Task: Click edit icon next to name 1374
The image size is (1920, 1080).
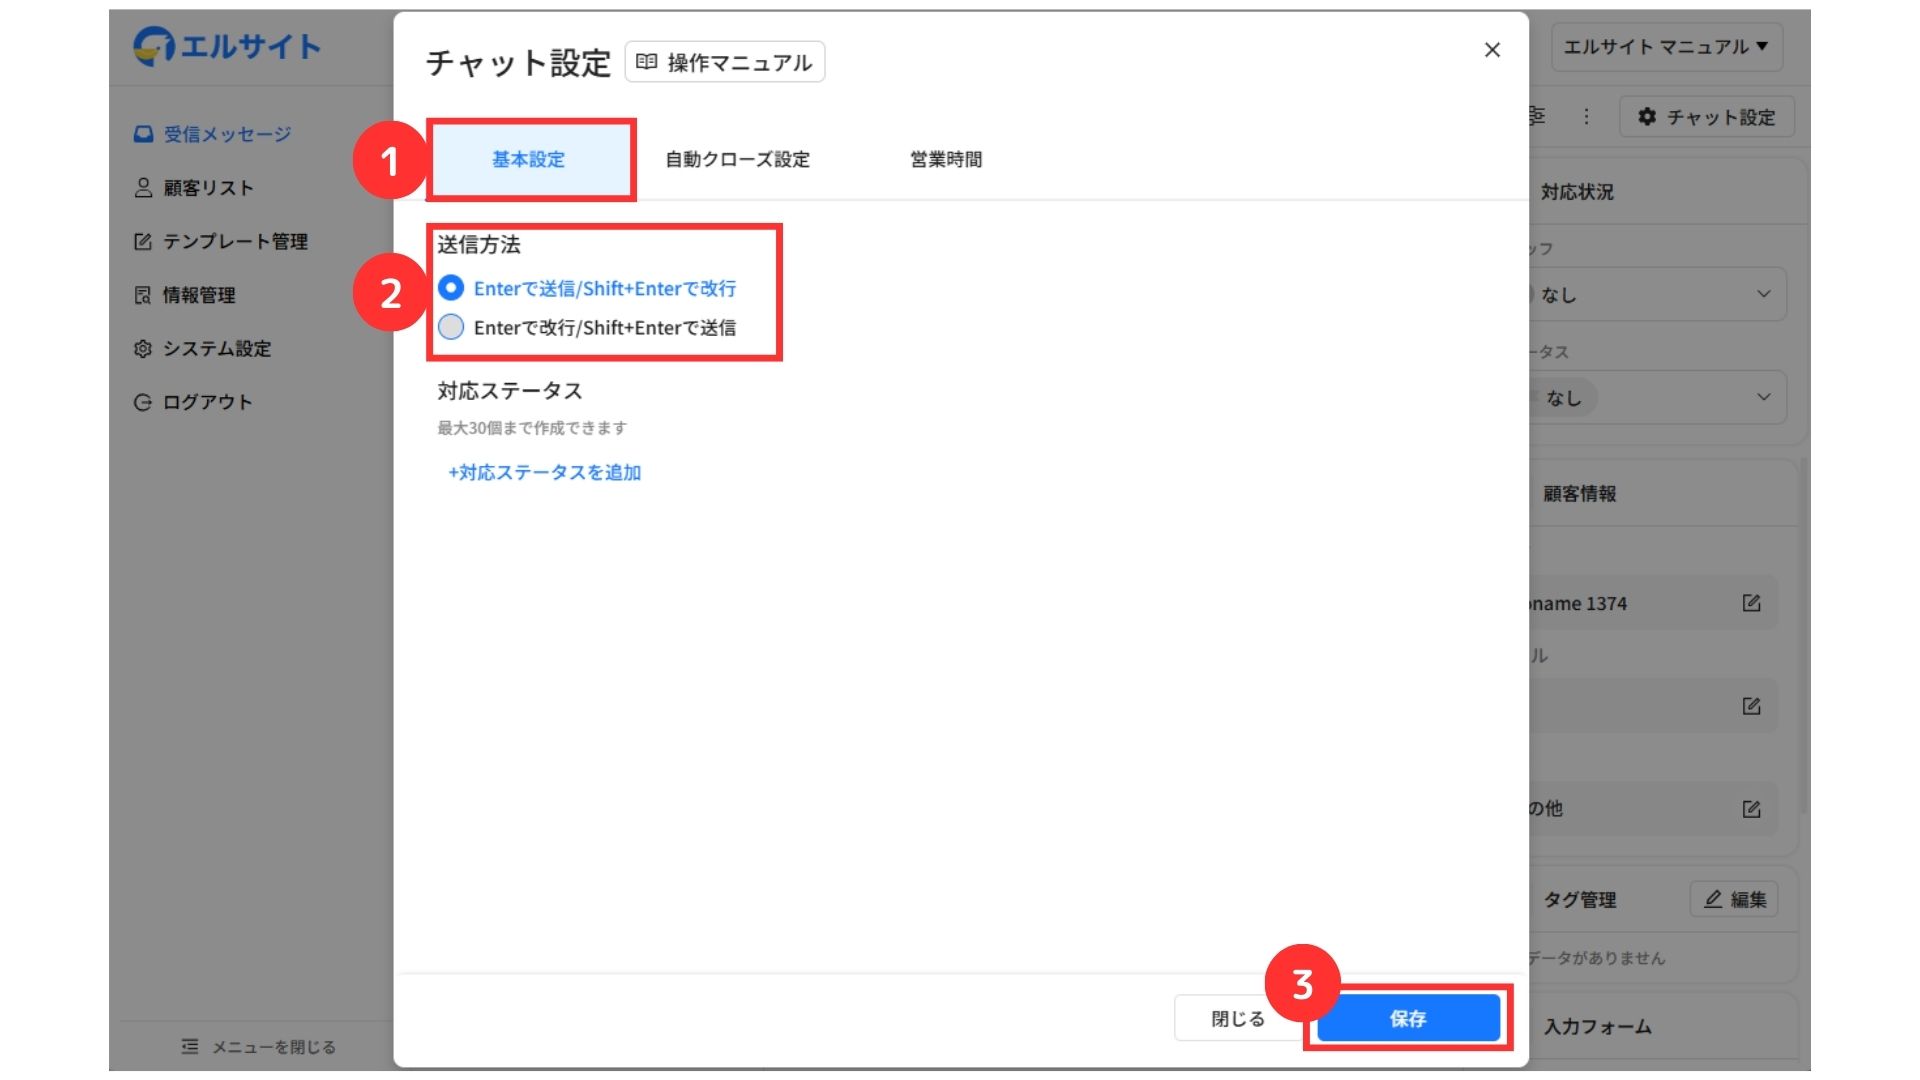Action: tap(1751, 603)
